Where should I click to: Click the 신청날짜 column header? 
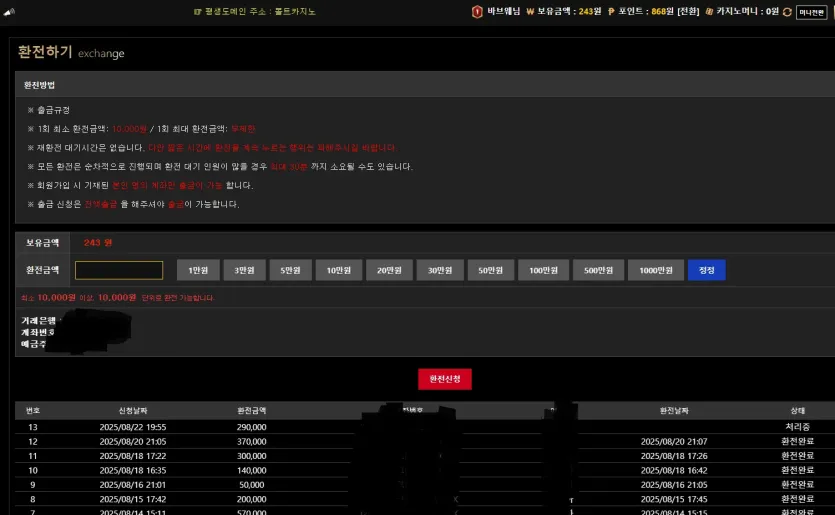(133, 410)
